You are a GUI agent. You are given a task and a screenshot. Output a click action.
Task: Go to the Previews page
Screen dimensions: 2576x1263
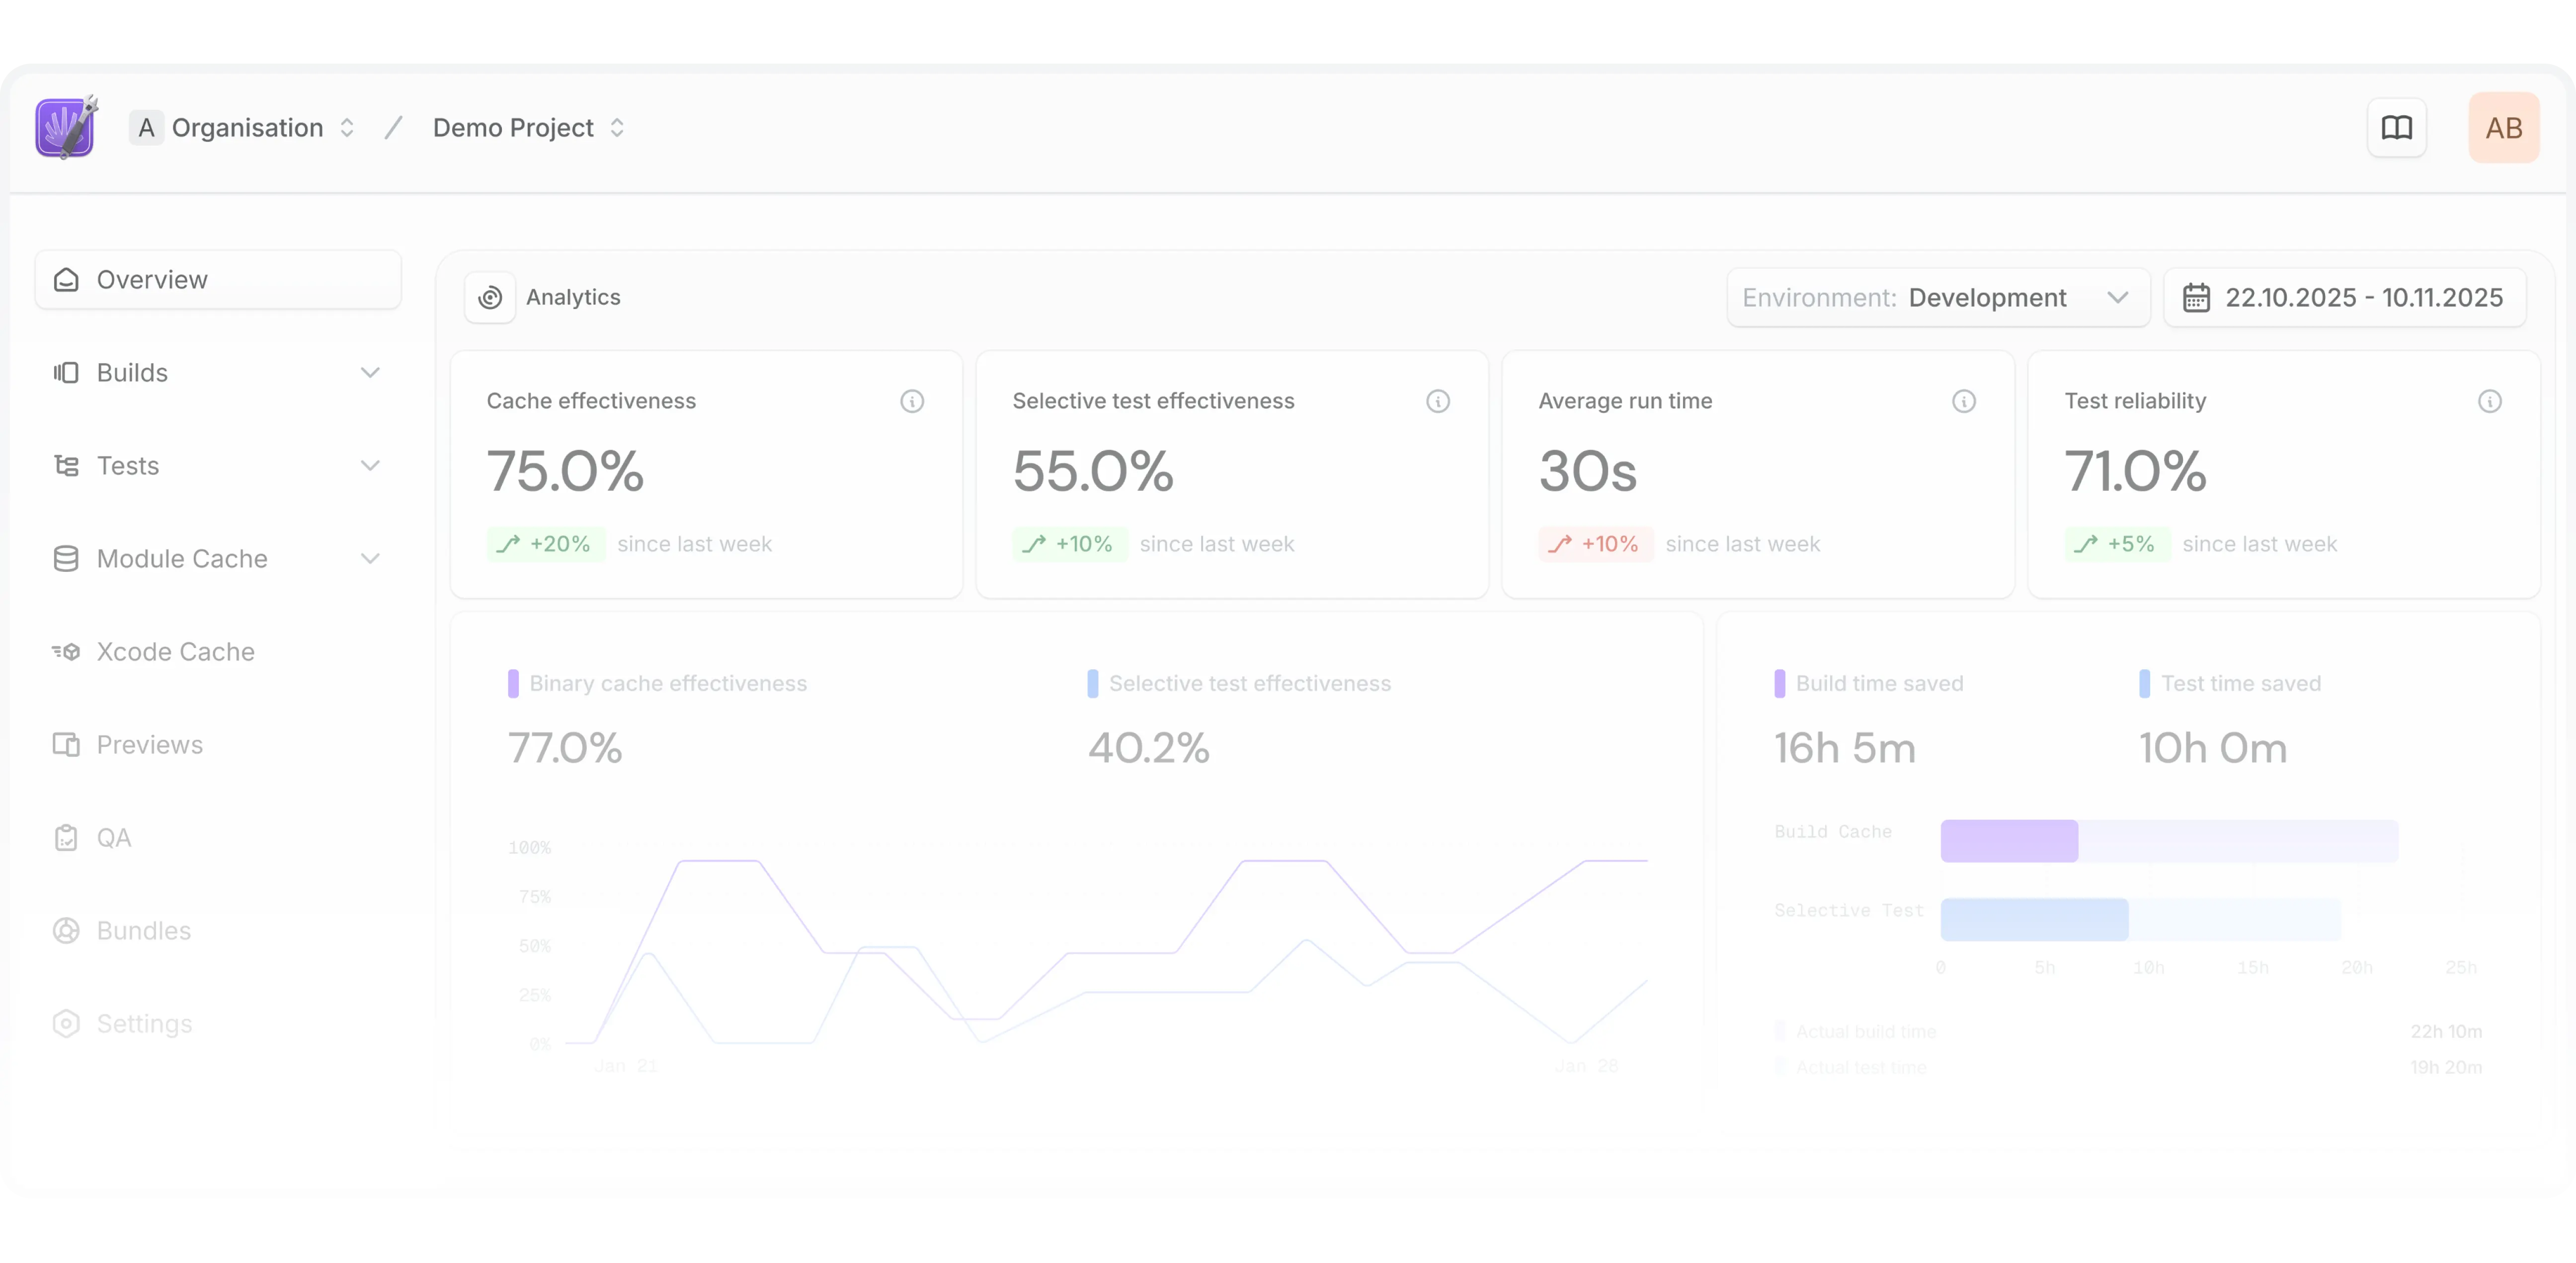[x=149, y=745]
